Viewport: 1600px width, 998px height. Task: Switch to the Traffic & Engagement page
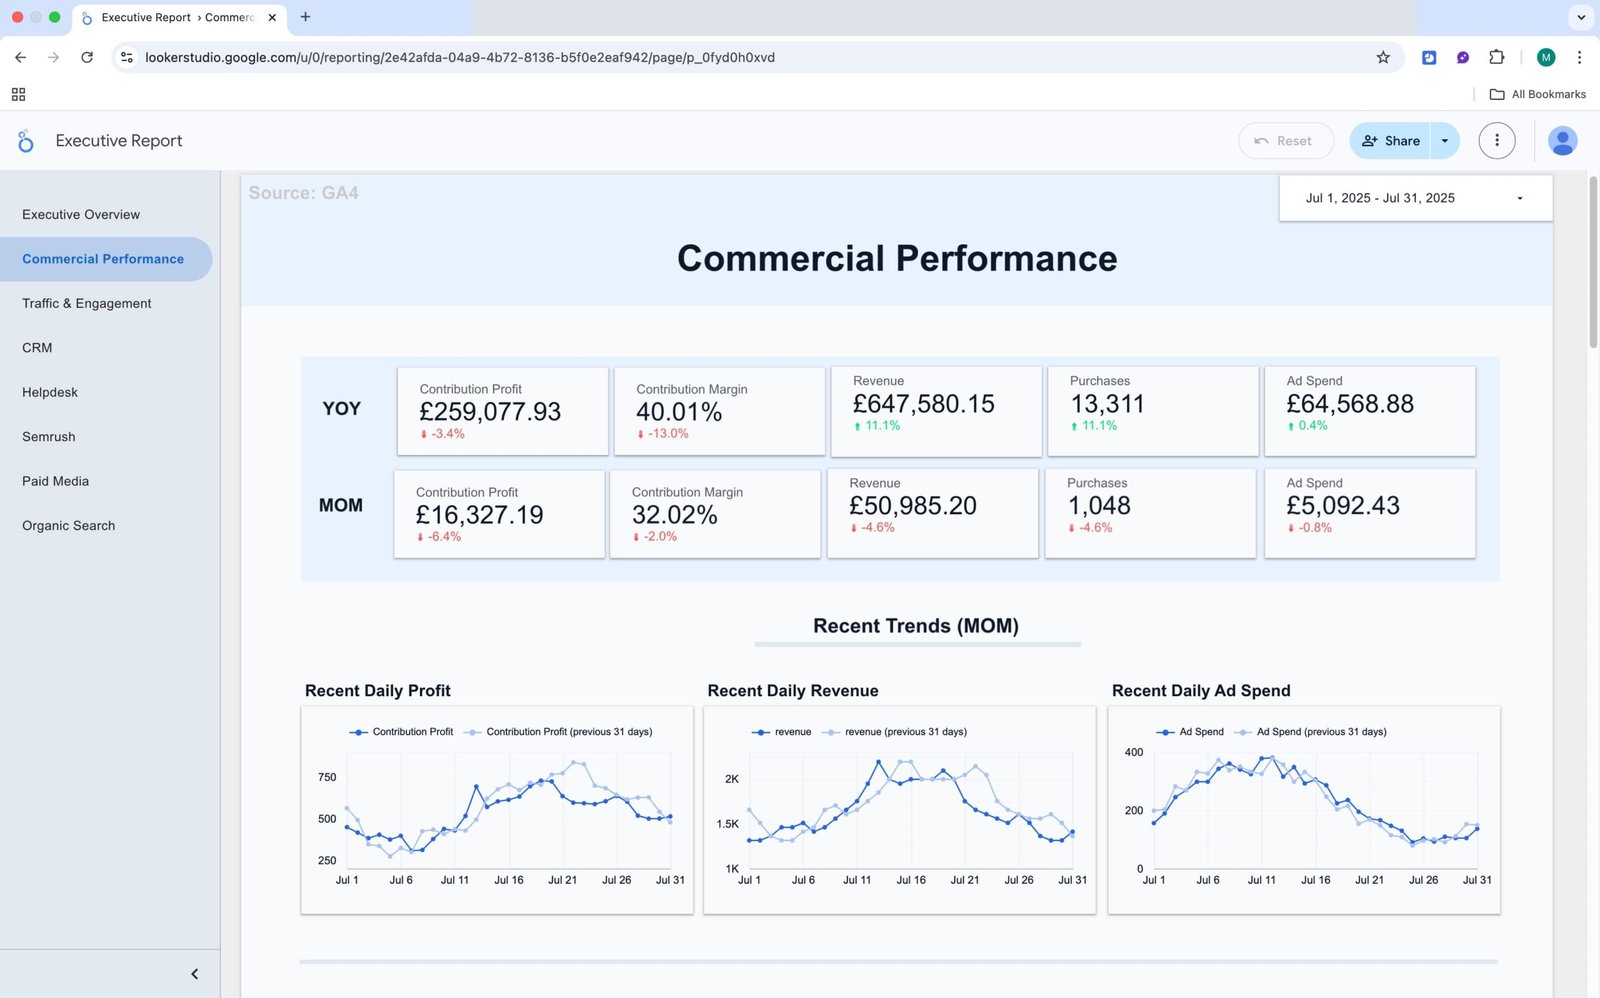coord(86,303)
